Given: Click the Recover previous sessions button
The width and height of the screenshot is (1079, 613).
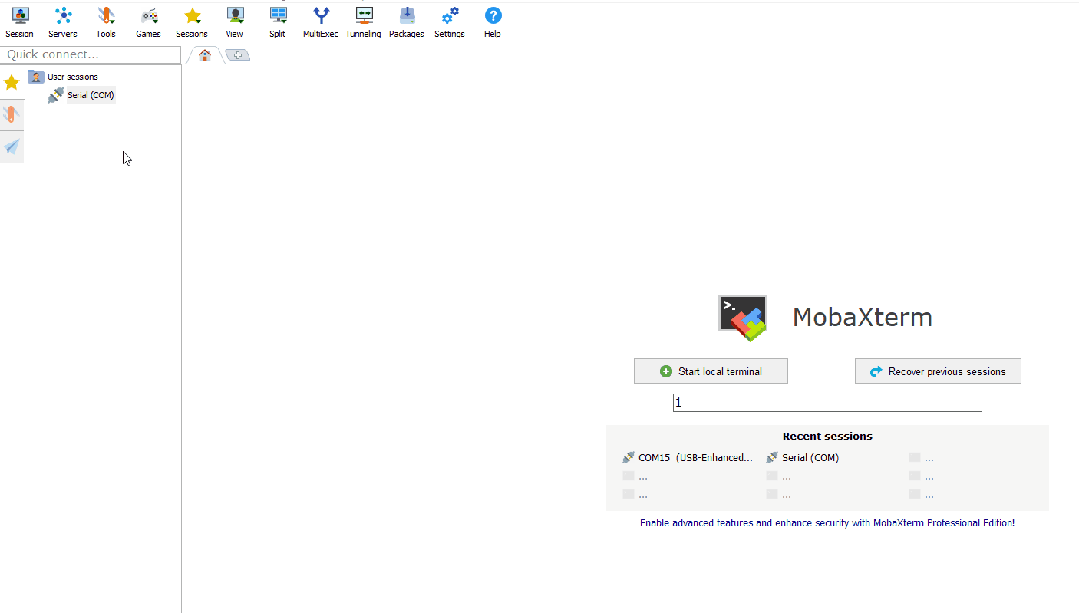Looking at the screenshot, I should [x=938, y=372].
